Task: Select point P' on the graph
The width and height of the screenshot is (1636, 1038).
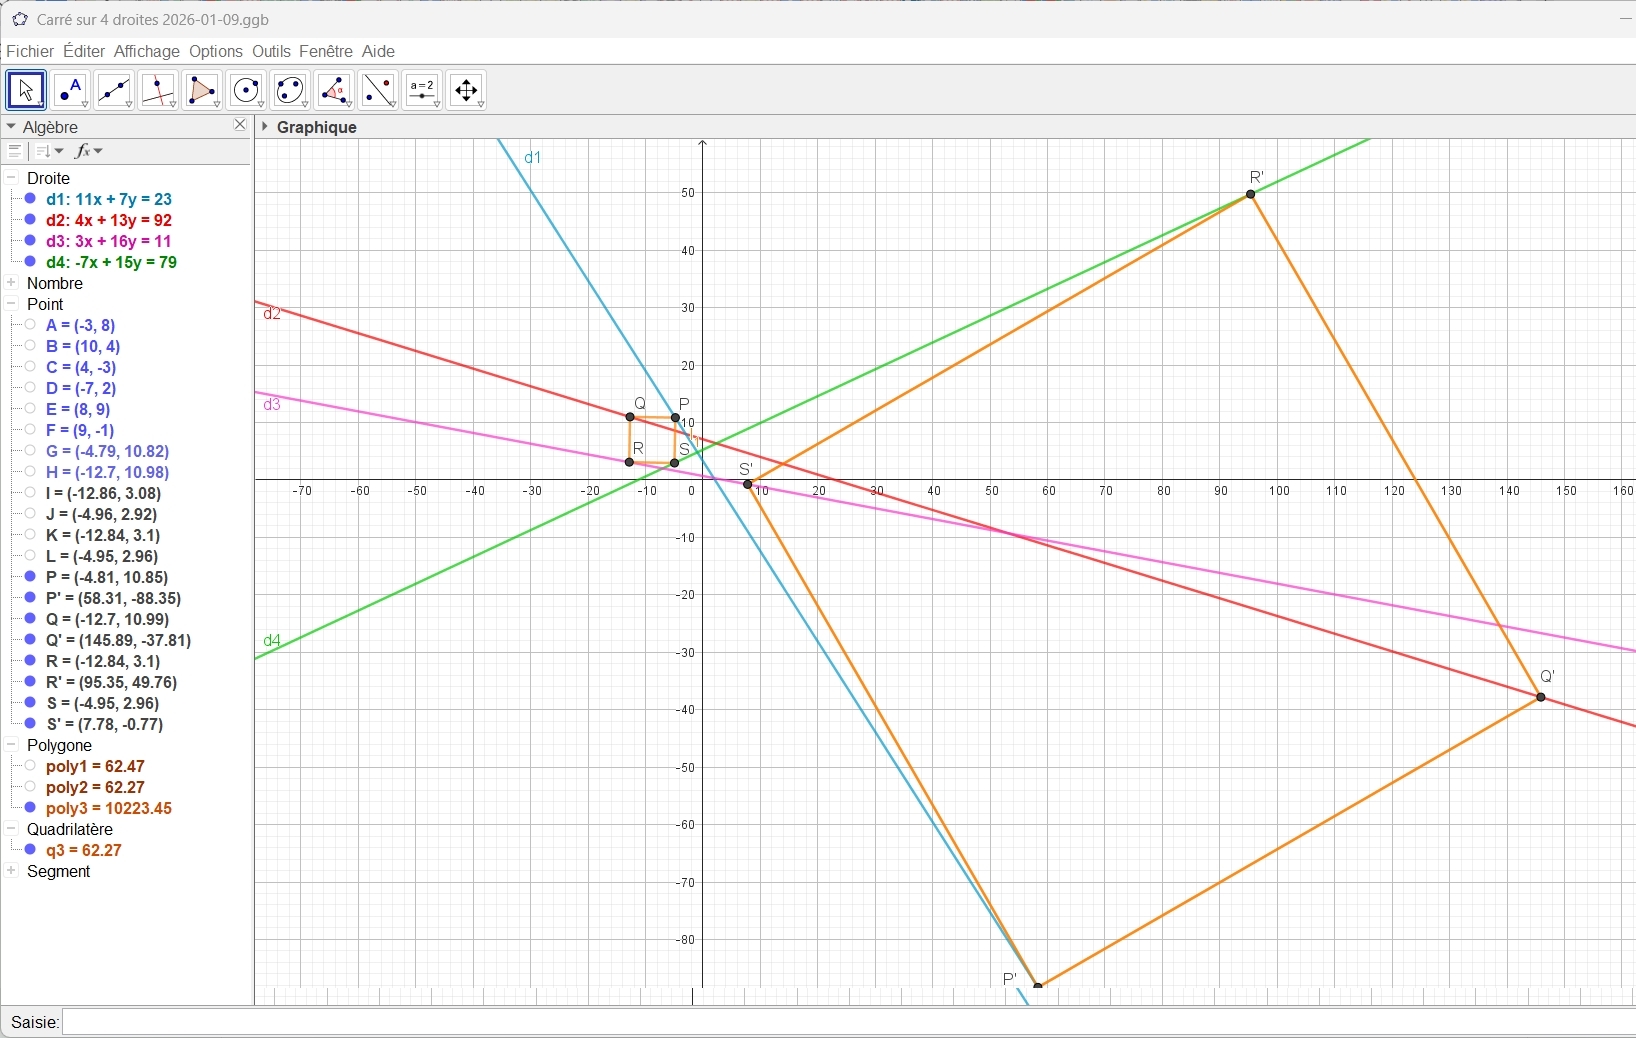Action: point(1039,986)
